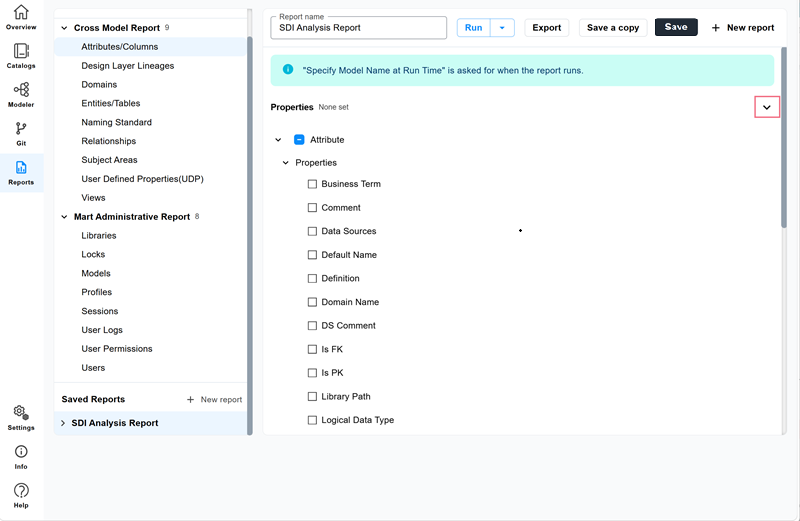The height and width of the screenshot is (521, 800).
Task: Click the left panel vertical scrollbar
Action: 250,235
